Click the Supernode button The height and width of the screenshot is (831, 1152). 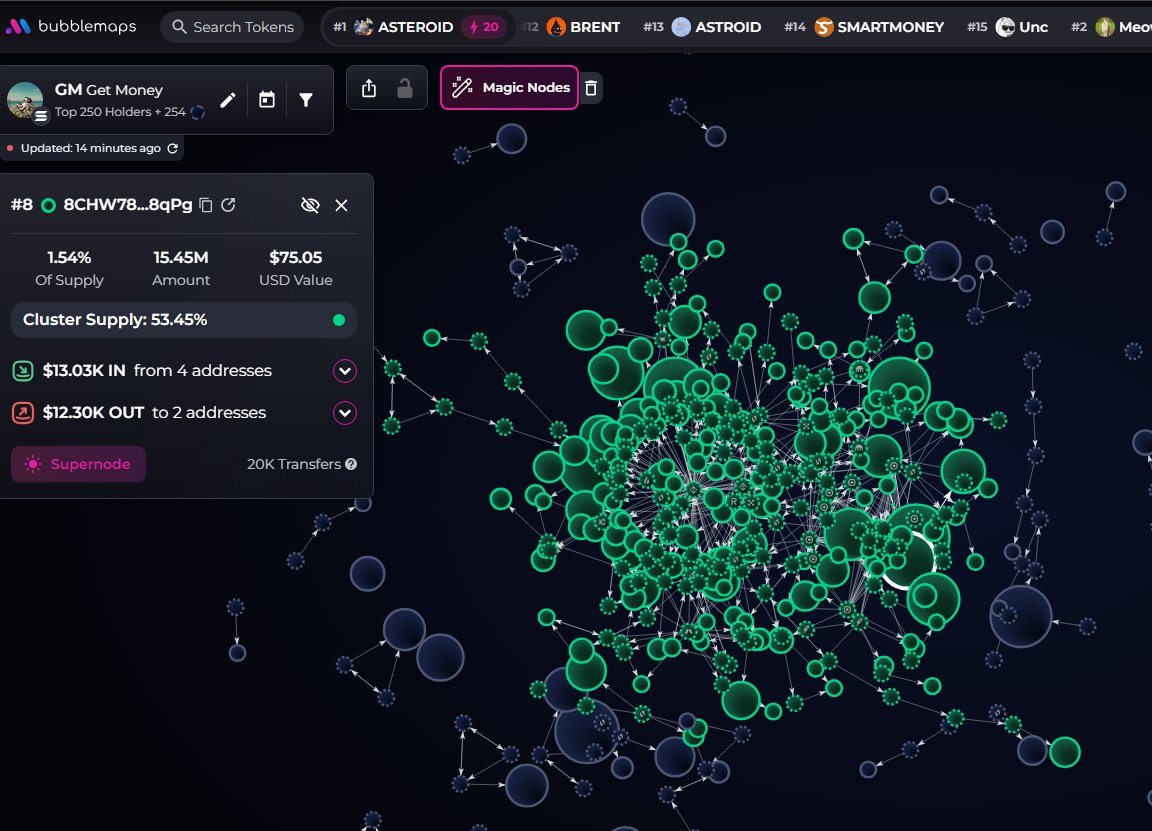coord(78,464)
